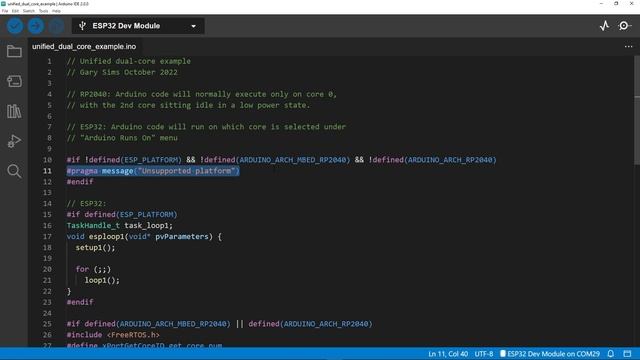Viewport: 640px width, 360px height.
Task: Click the editor vertical scrollbar
Action: click(x=637, y=110)
